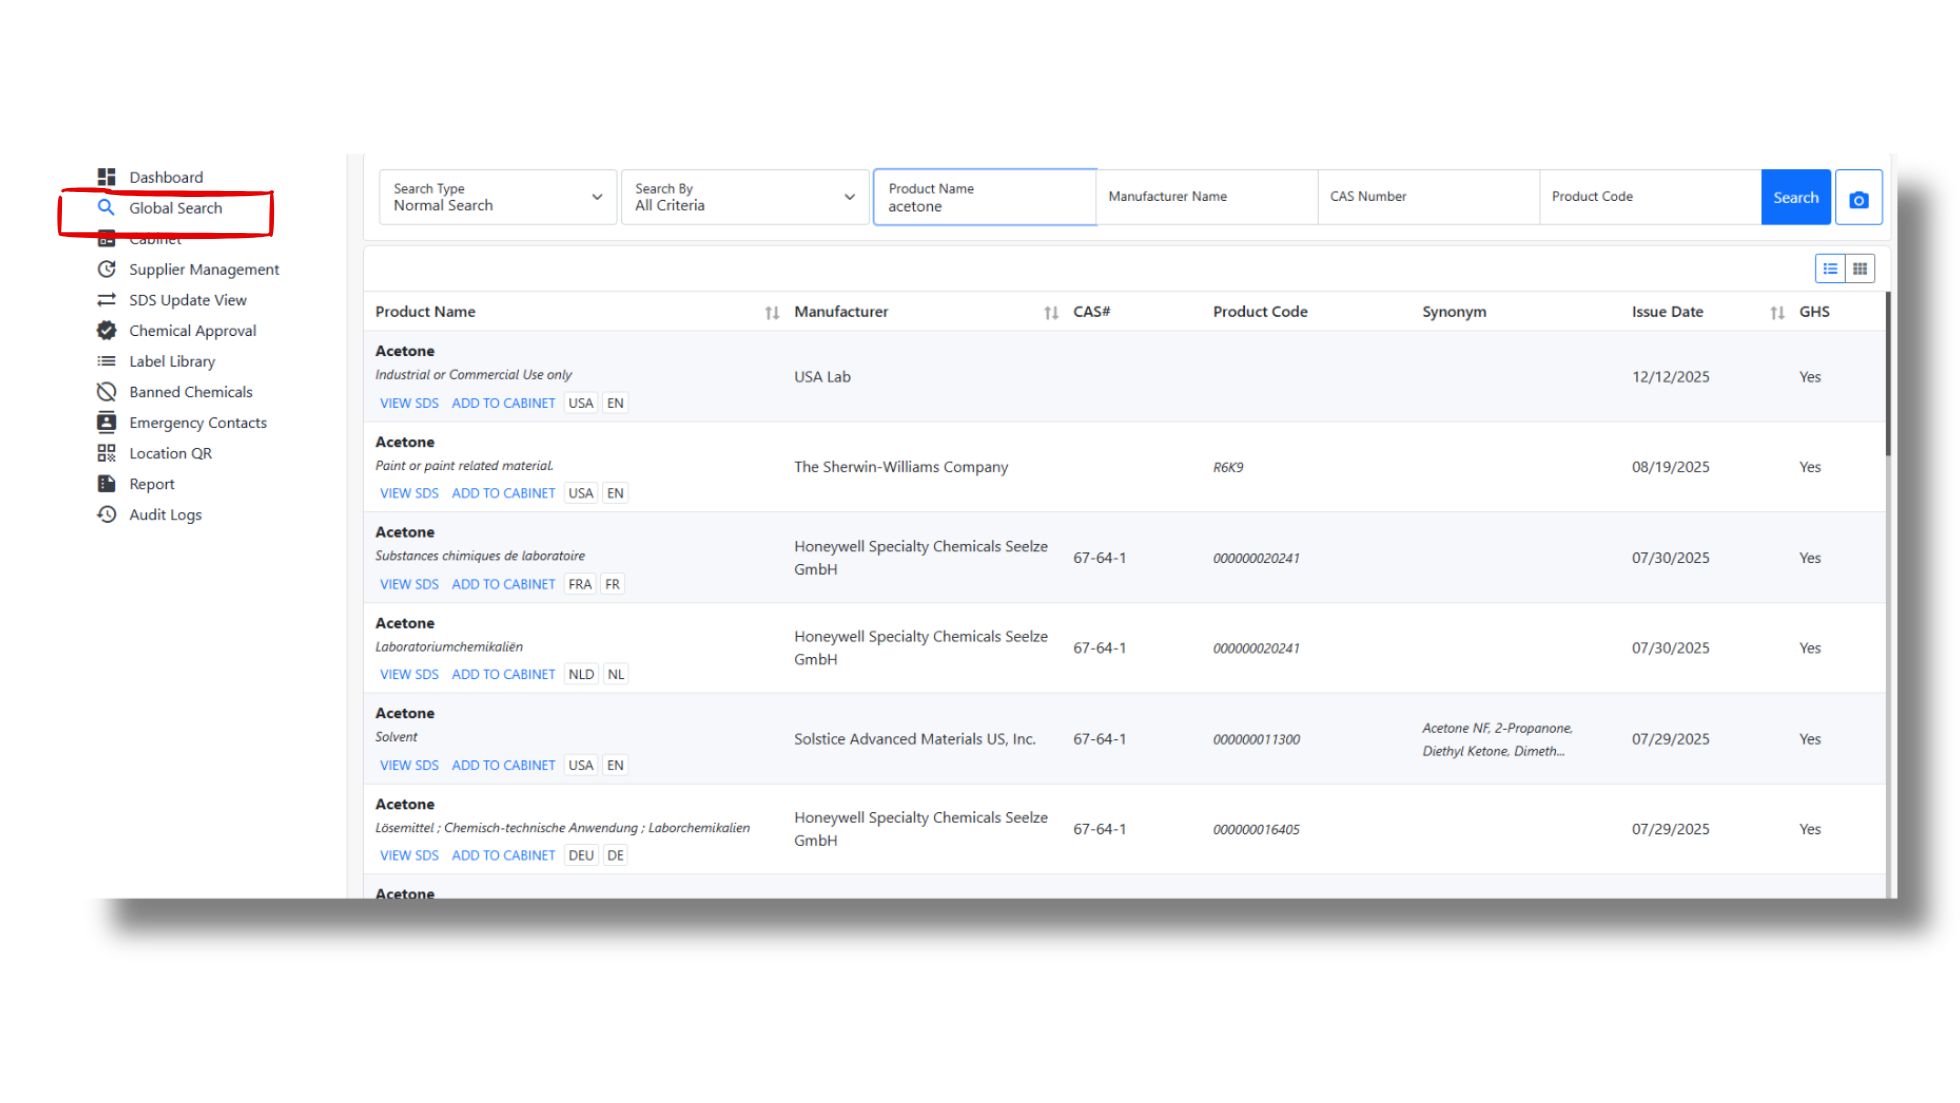Click the blue Search button

1796,197
